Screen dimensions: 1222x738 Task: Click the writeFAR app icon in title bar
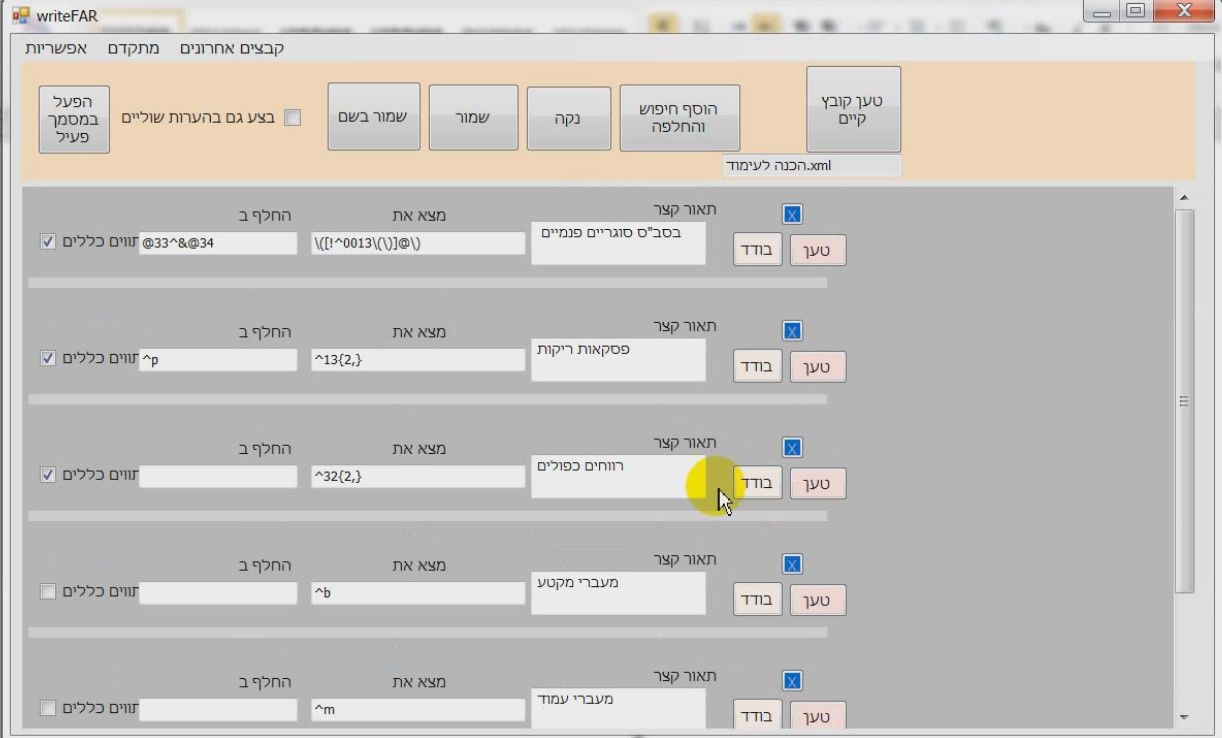click(x=20, y=16)
